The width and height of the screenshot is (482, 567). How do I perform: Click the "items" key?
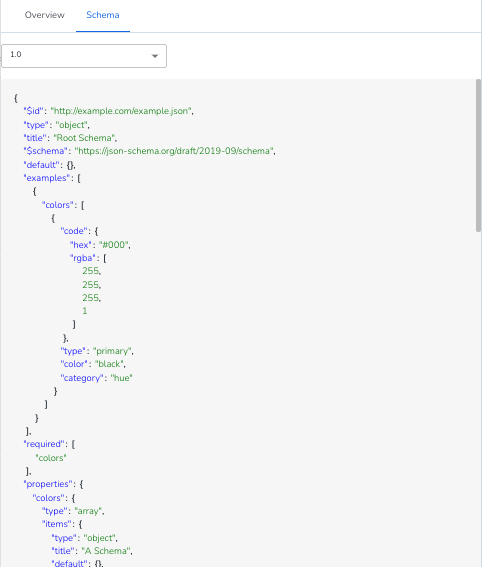pyautogui.click(x=56, y=524)
